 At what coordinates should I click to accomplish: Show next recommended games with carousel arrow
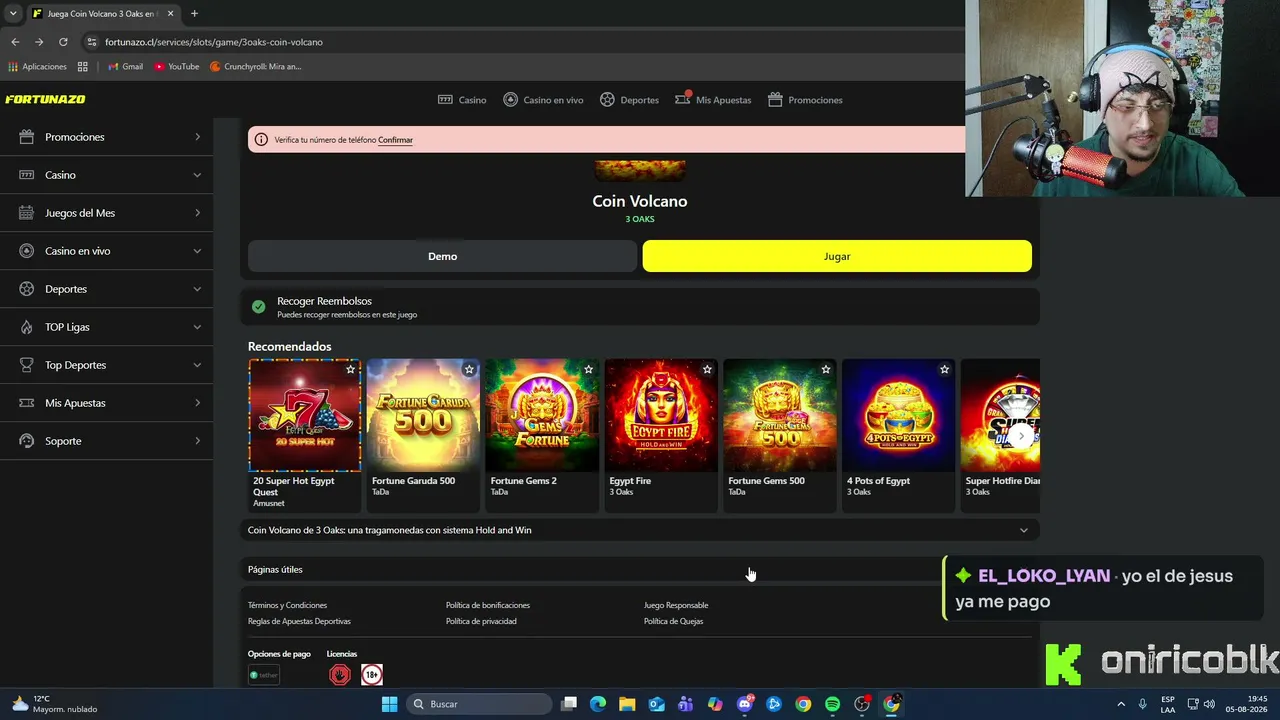1020,436
